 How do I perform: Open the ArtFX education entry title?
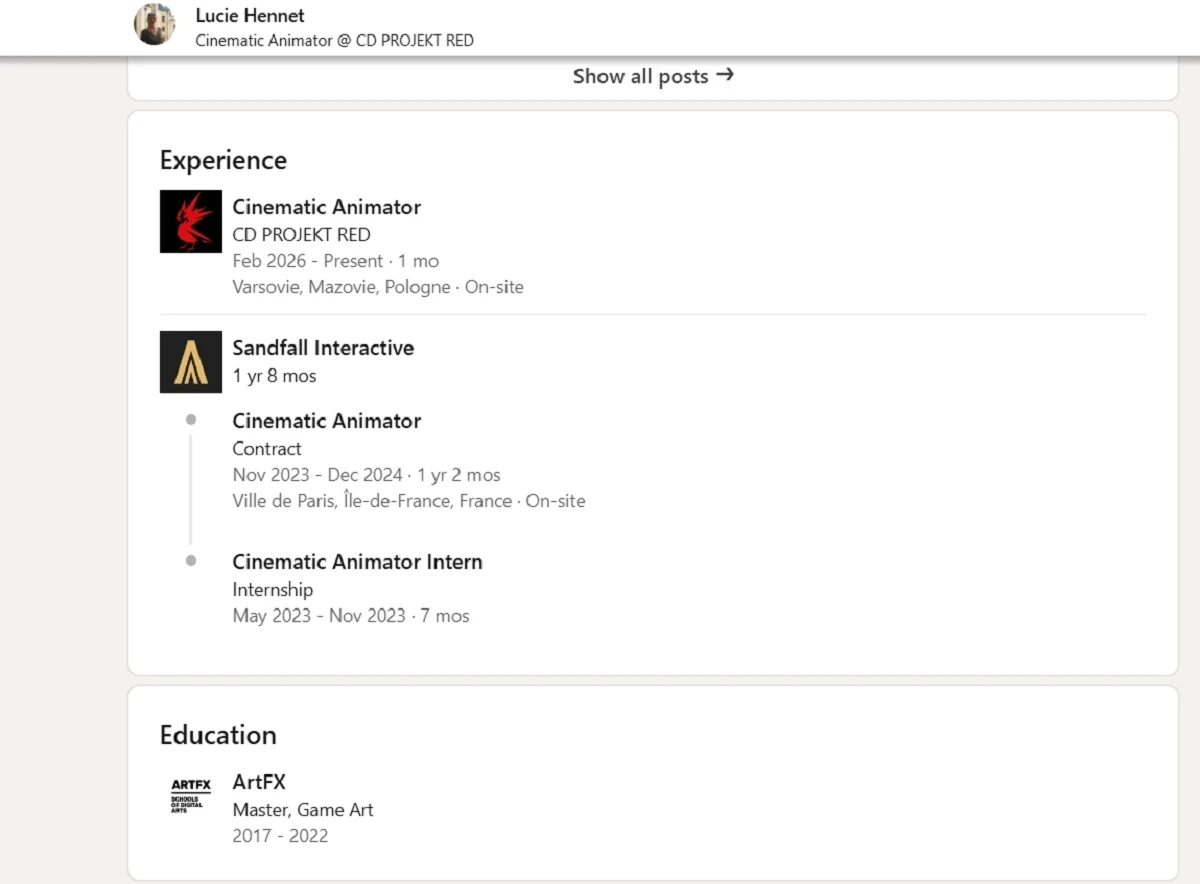[x=259, y=782]
